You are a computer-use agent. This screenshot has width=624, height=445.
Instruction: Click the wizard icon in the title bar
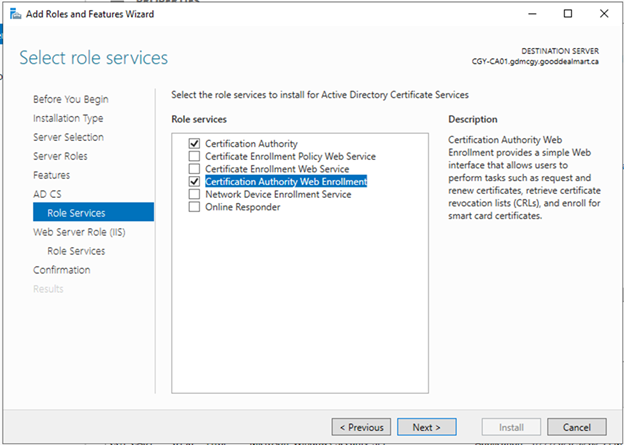click(x=15, y=14)
